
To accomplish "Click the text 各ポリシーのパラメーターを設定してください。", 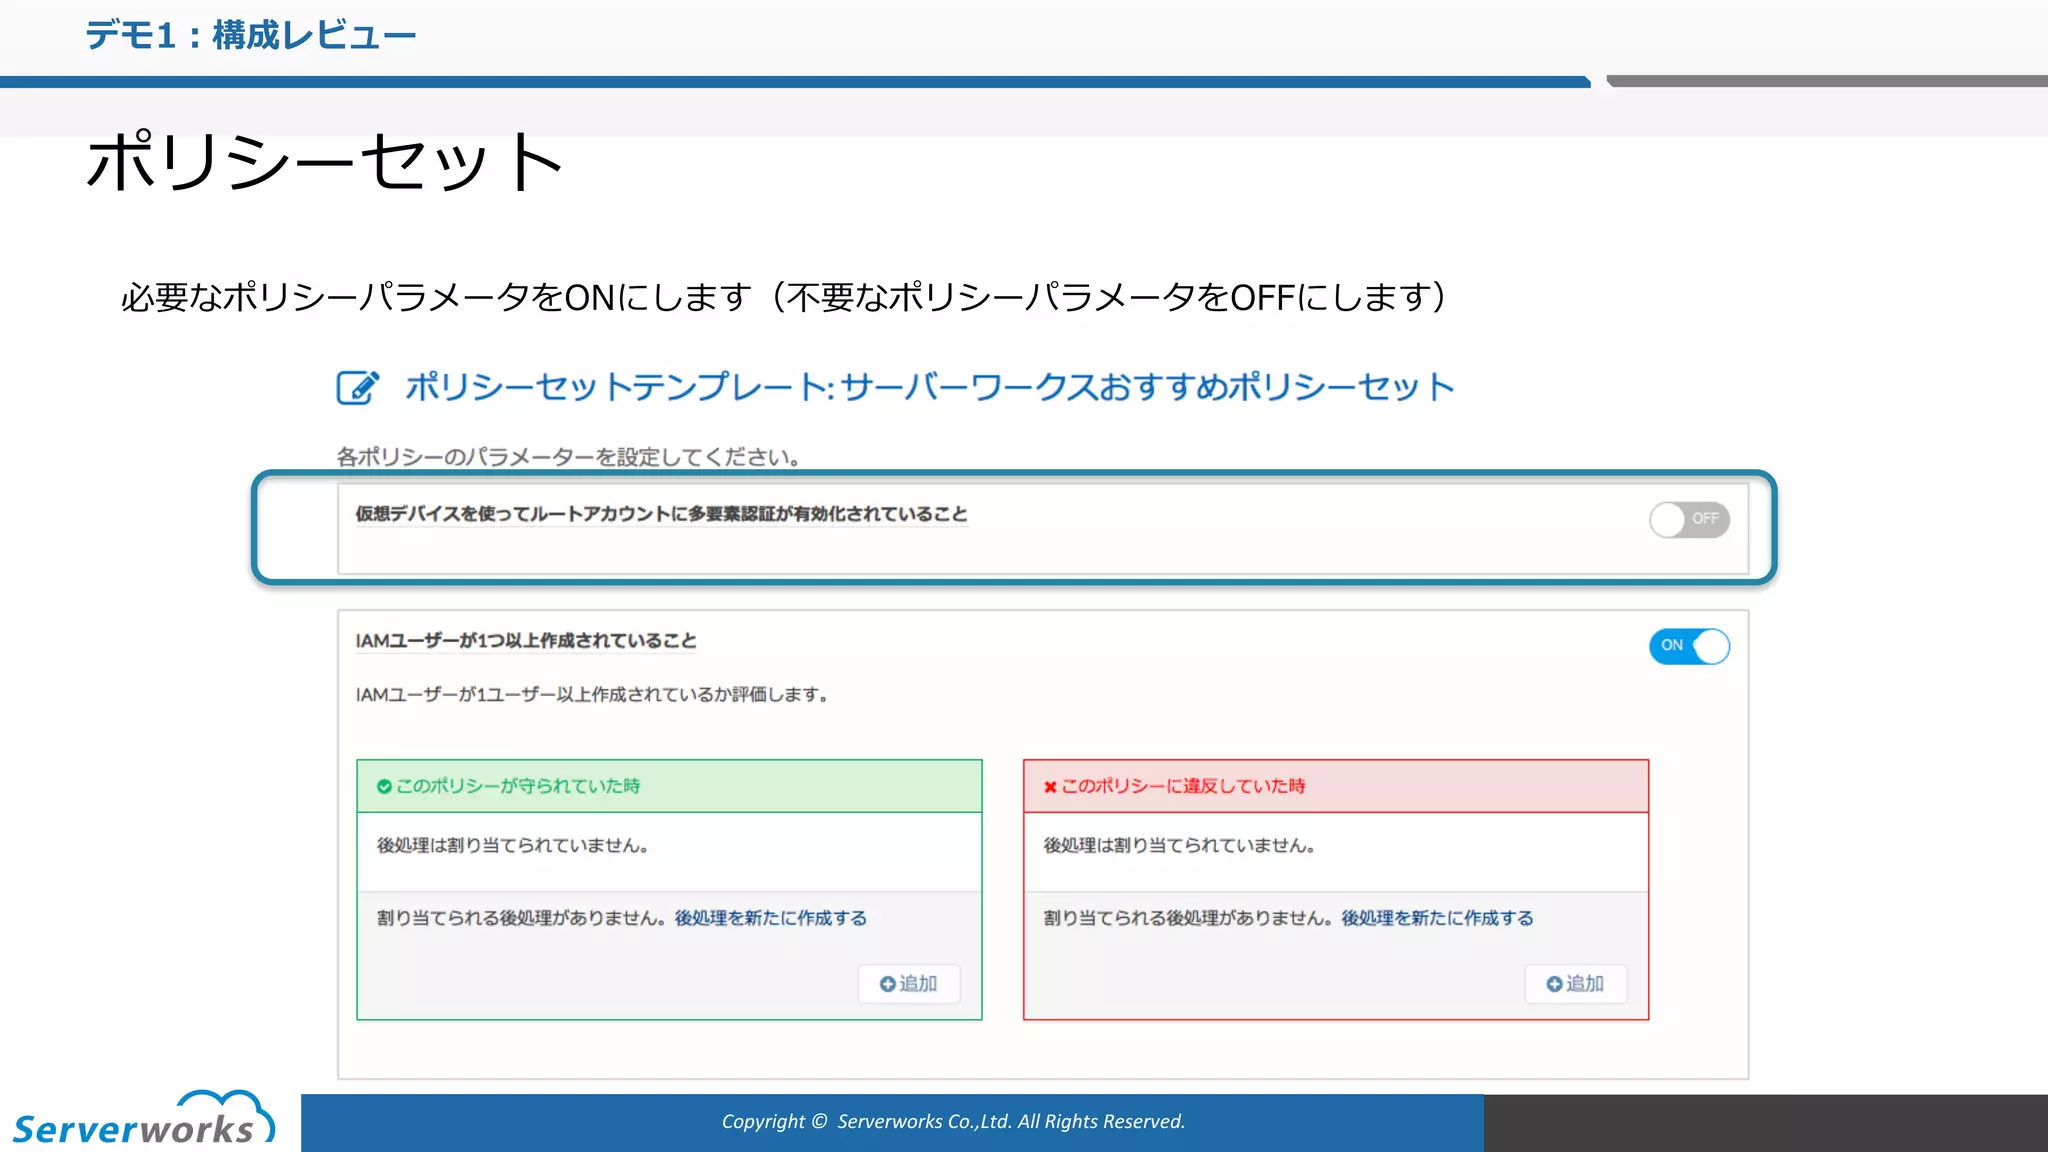I will [570, 457].
